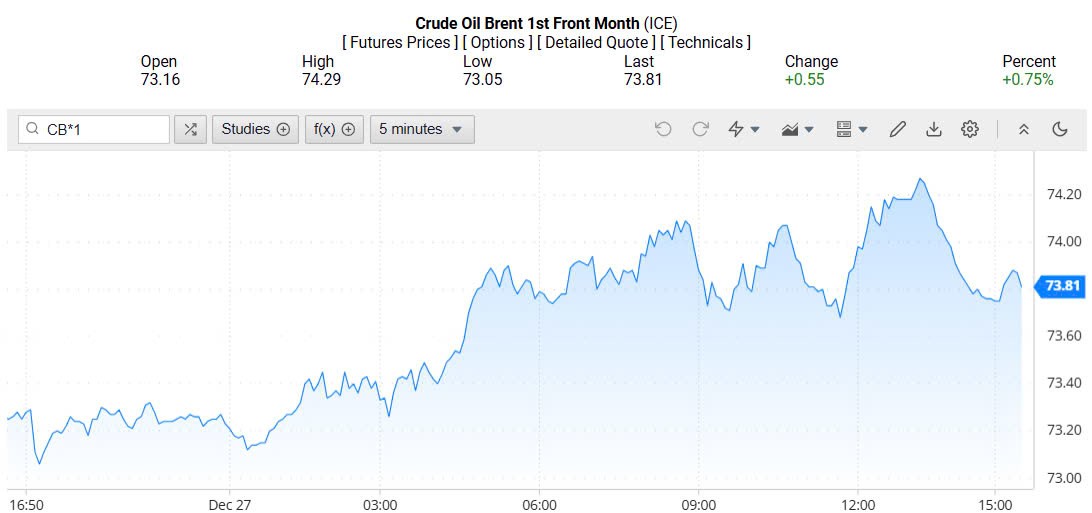This screenshot has height=513, width=1092.
Task: Collapse the toolbar with double chevron
Action: 1023,129
